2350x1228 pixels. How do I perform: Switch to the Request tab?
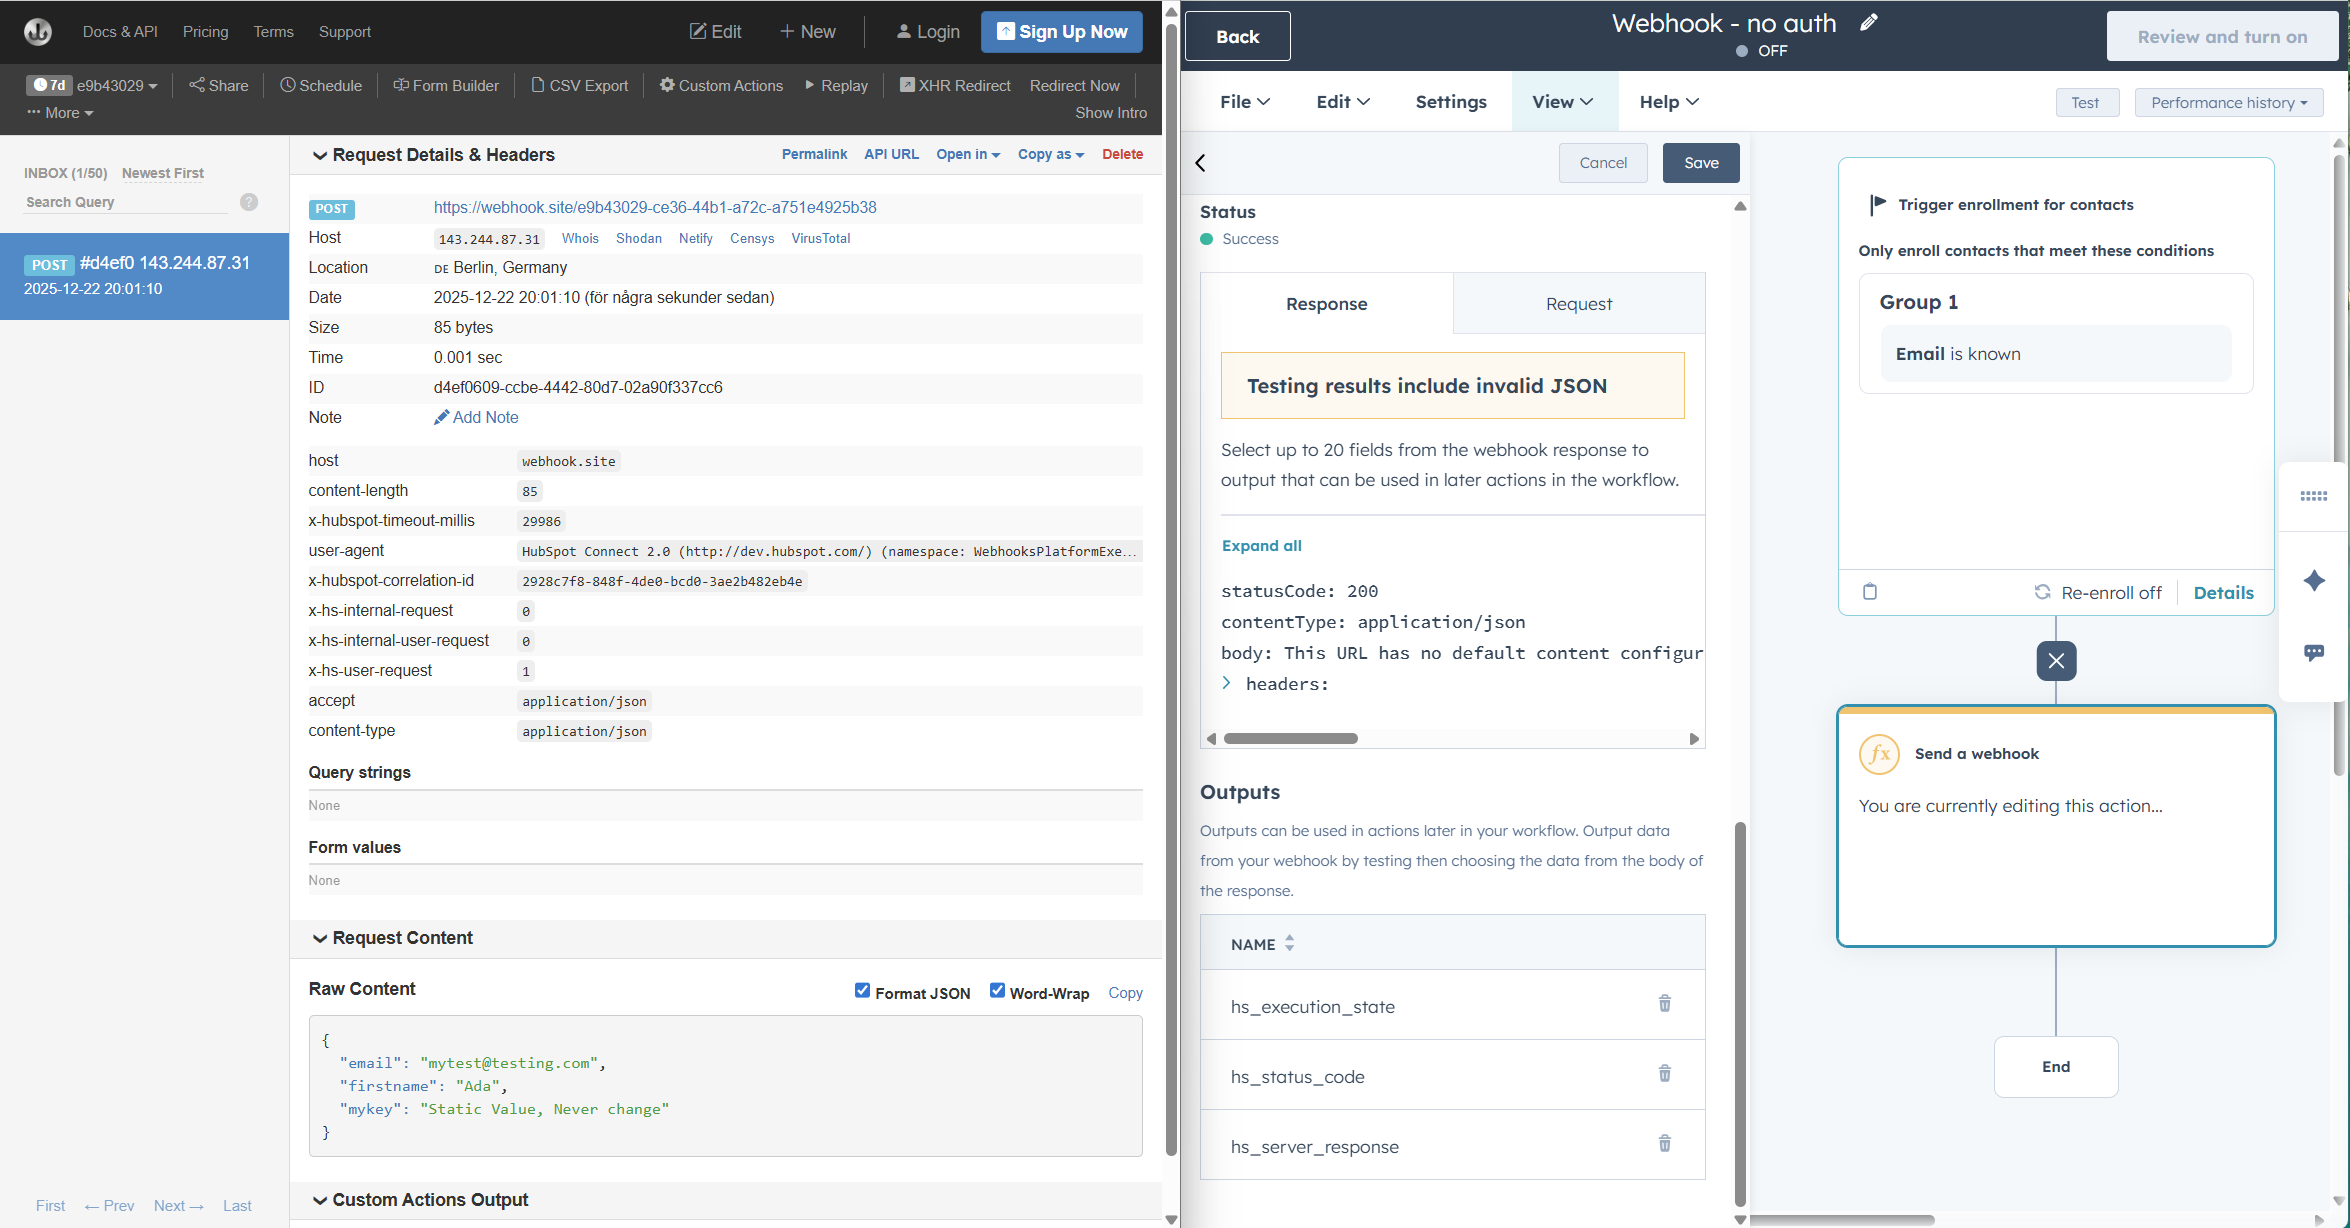tap(1578, 304)
